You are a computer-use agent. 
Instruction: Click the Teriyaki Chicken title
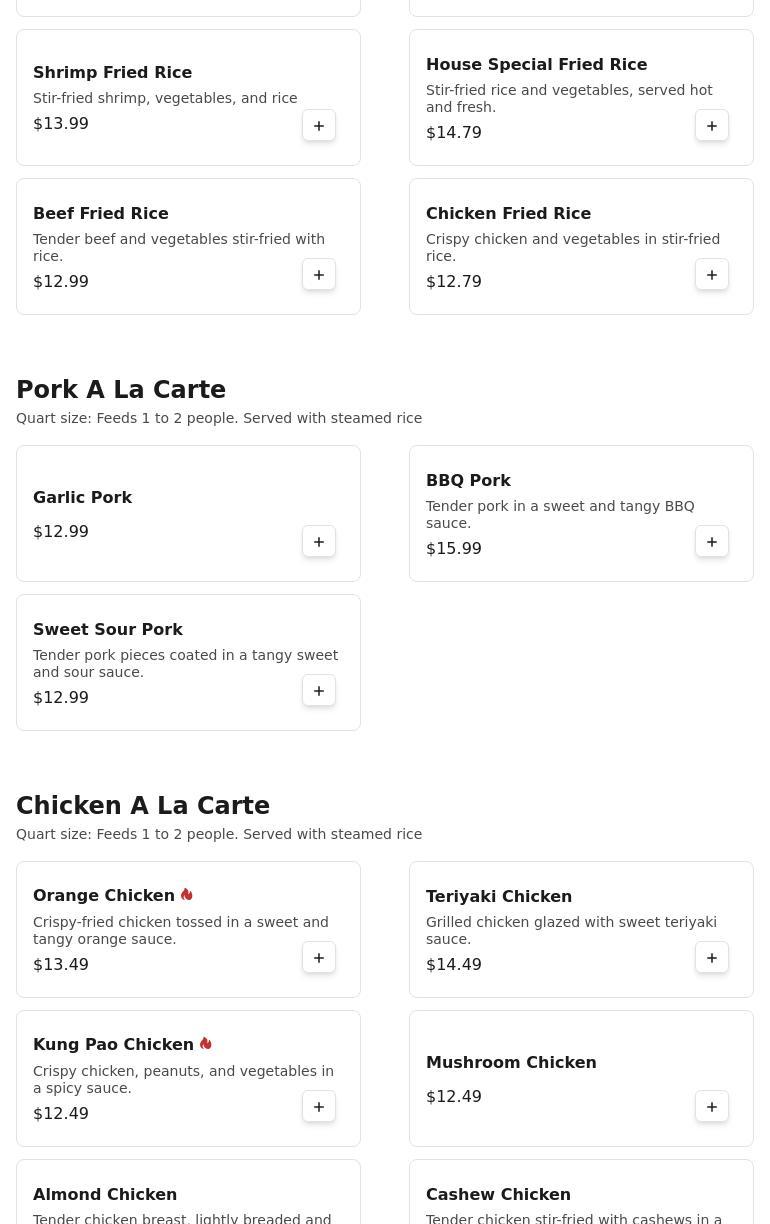(499, 897)
